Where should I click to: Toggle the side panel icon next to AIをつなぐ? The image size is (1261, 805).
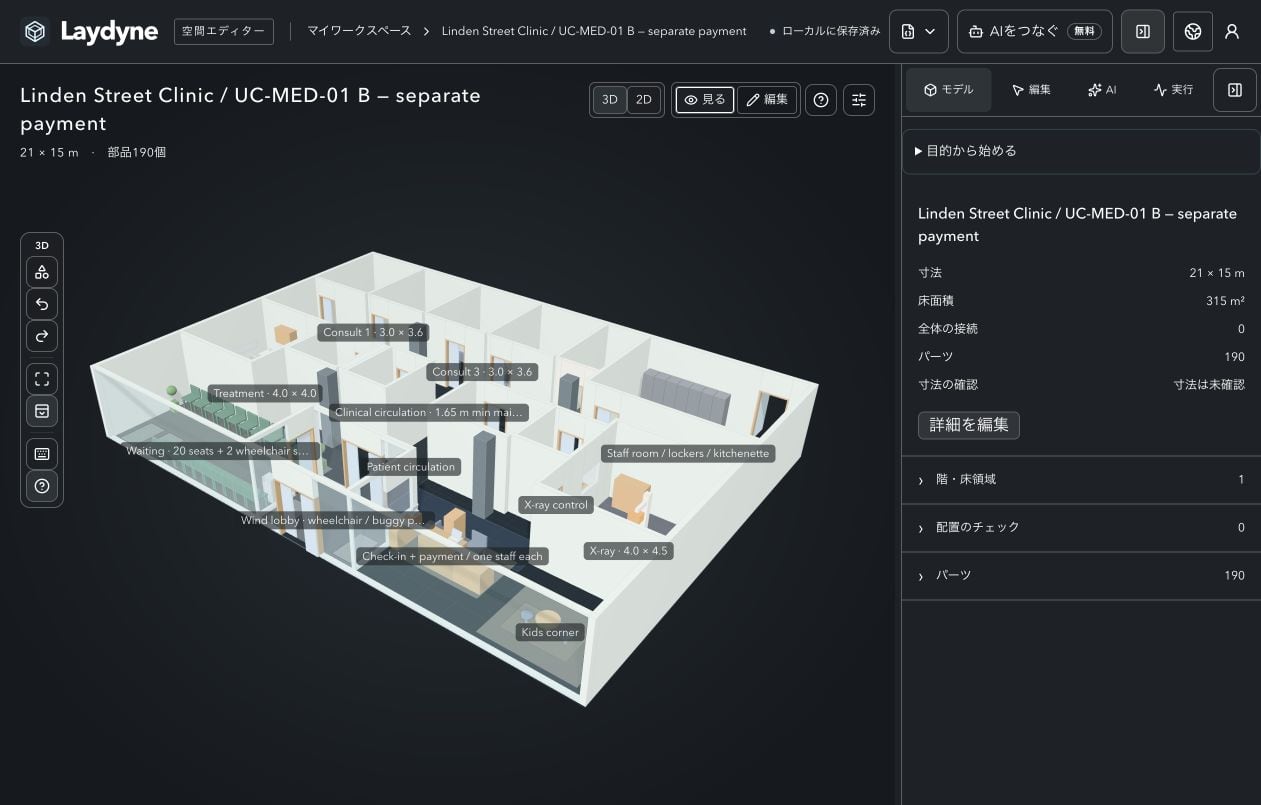pyautogui.click(x=1141, y=32)
